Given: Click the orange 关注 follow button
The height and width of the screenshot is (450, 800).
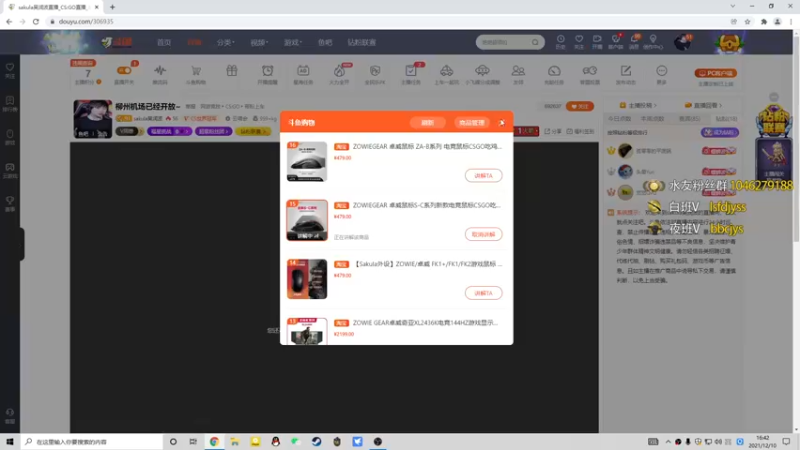Looking at the screenshot, I should (x=580, y=106).
